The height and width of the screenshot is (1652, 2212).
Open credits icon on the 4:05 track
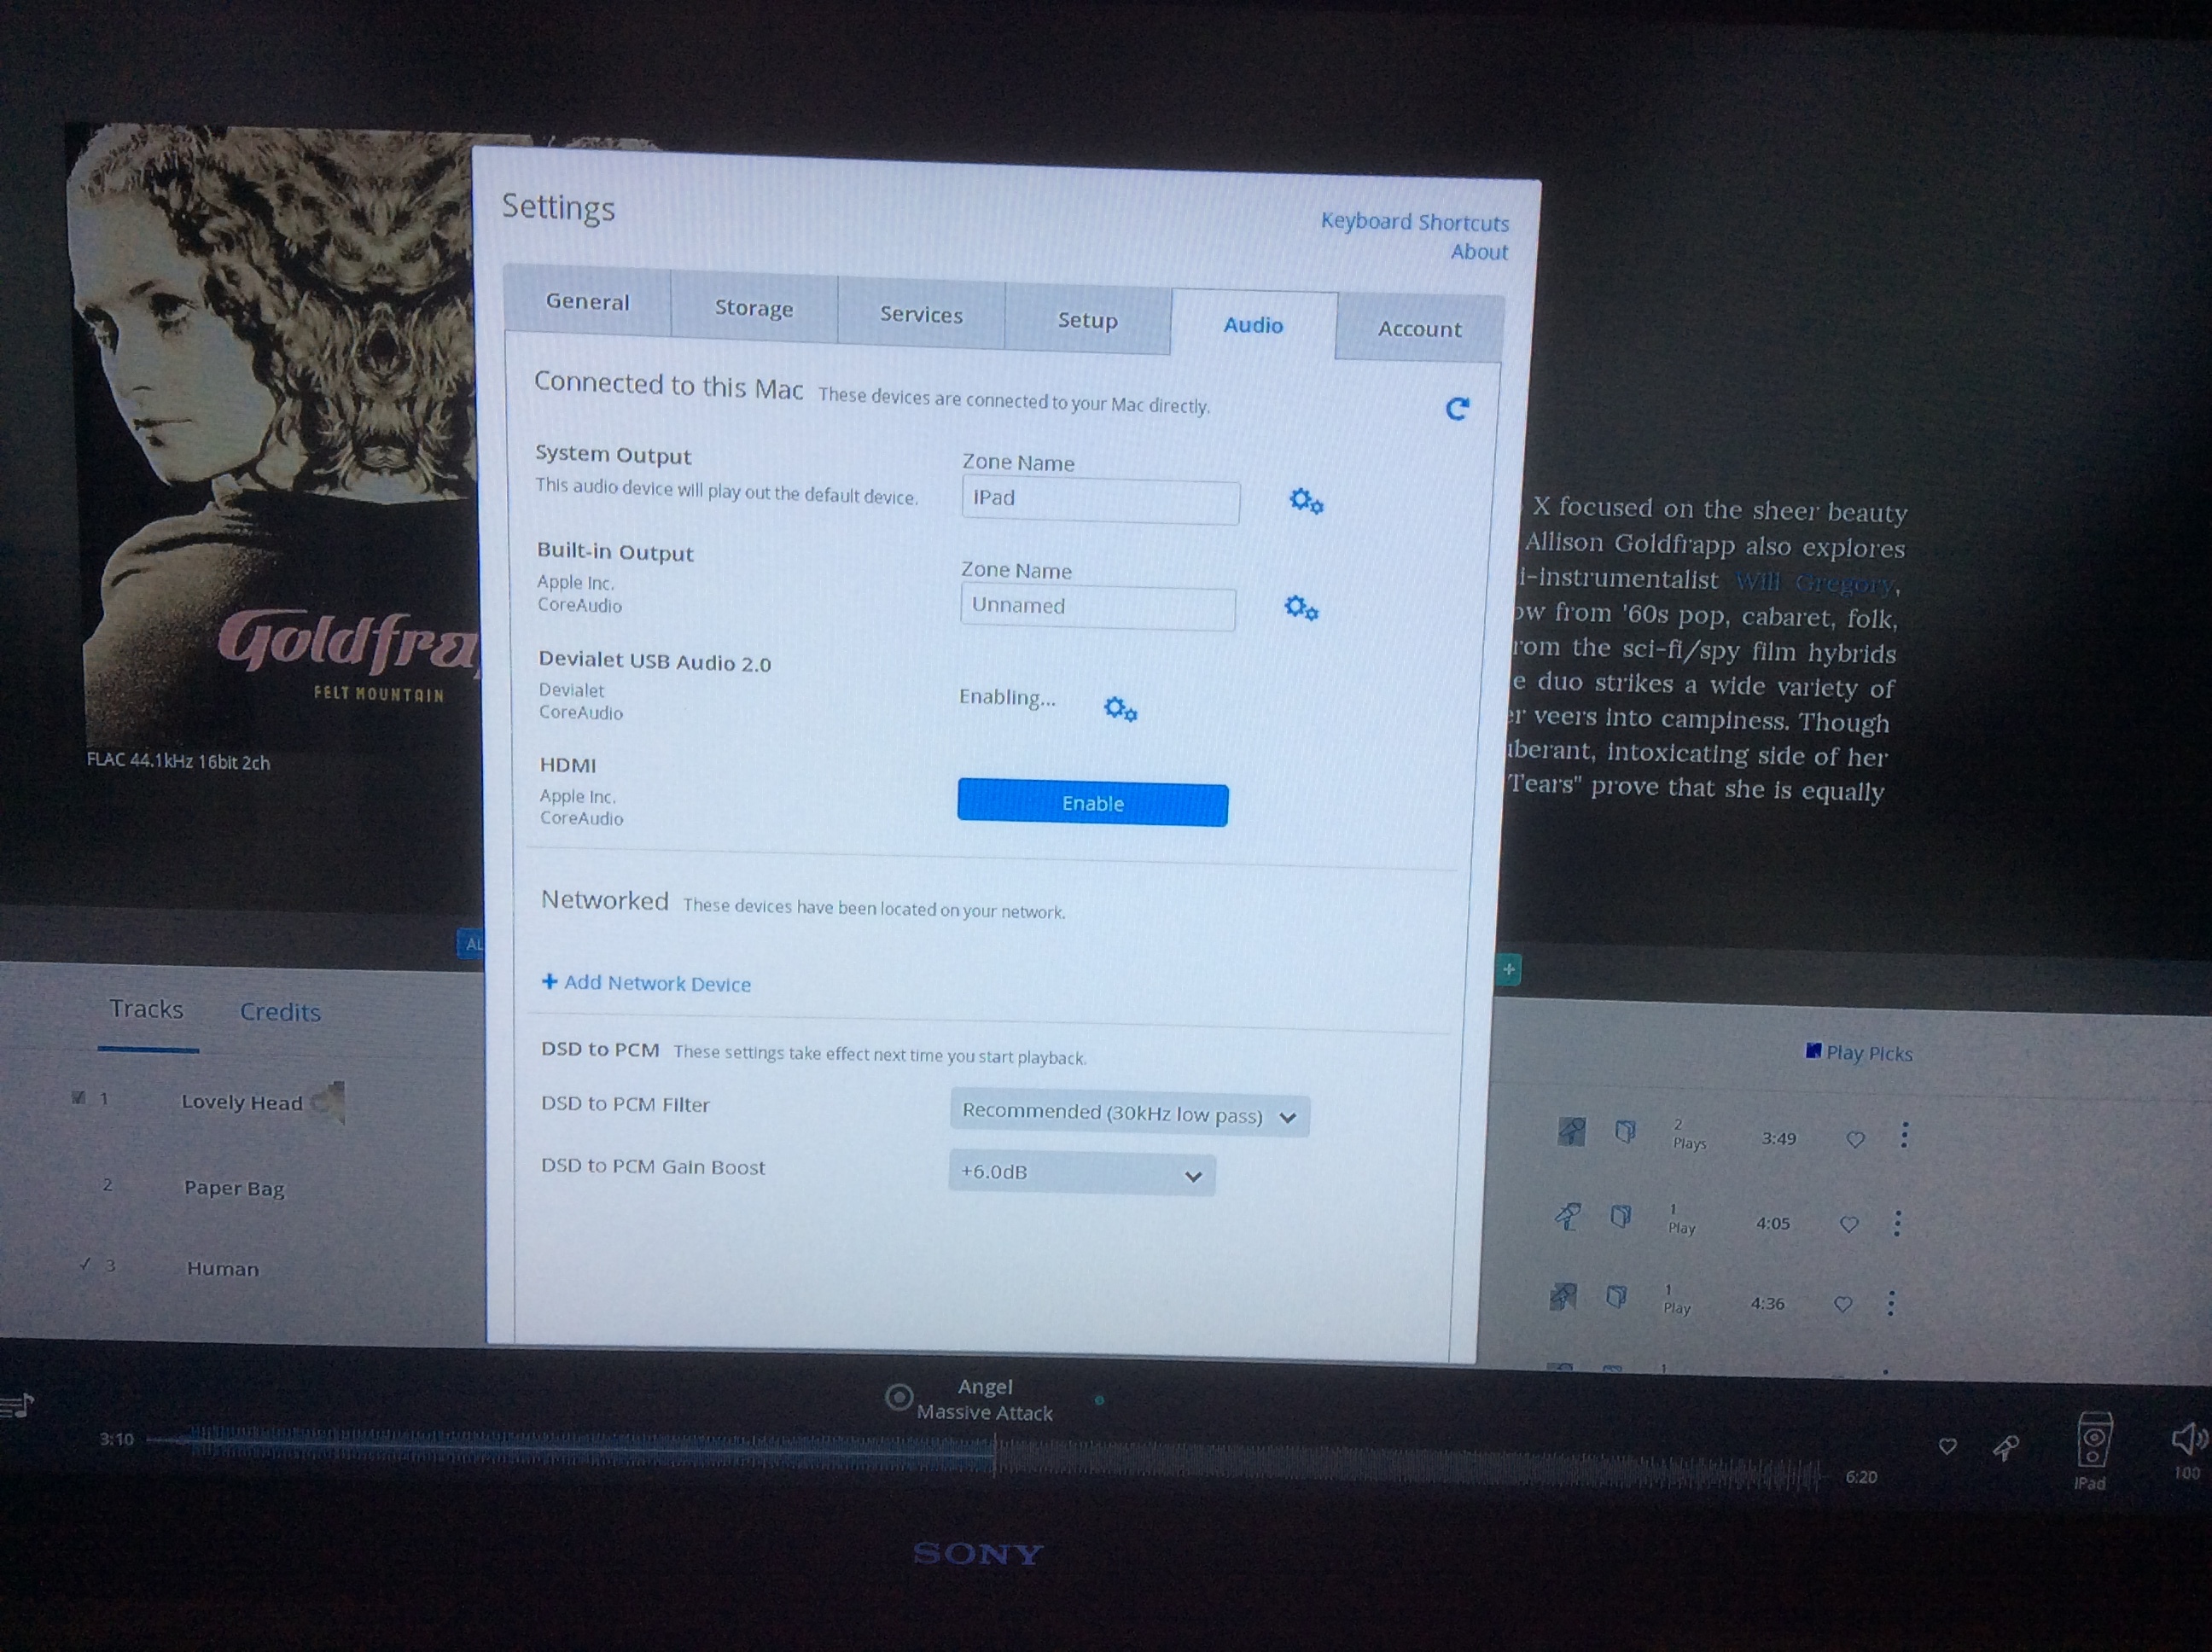[x=1620, y=1216]
